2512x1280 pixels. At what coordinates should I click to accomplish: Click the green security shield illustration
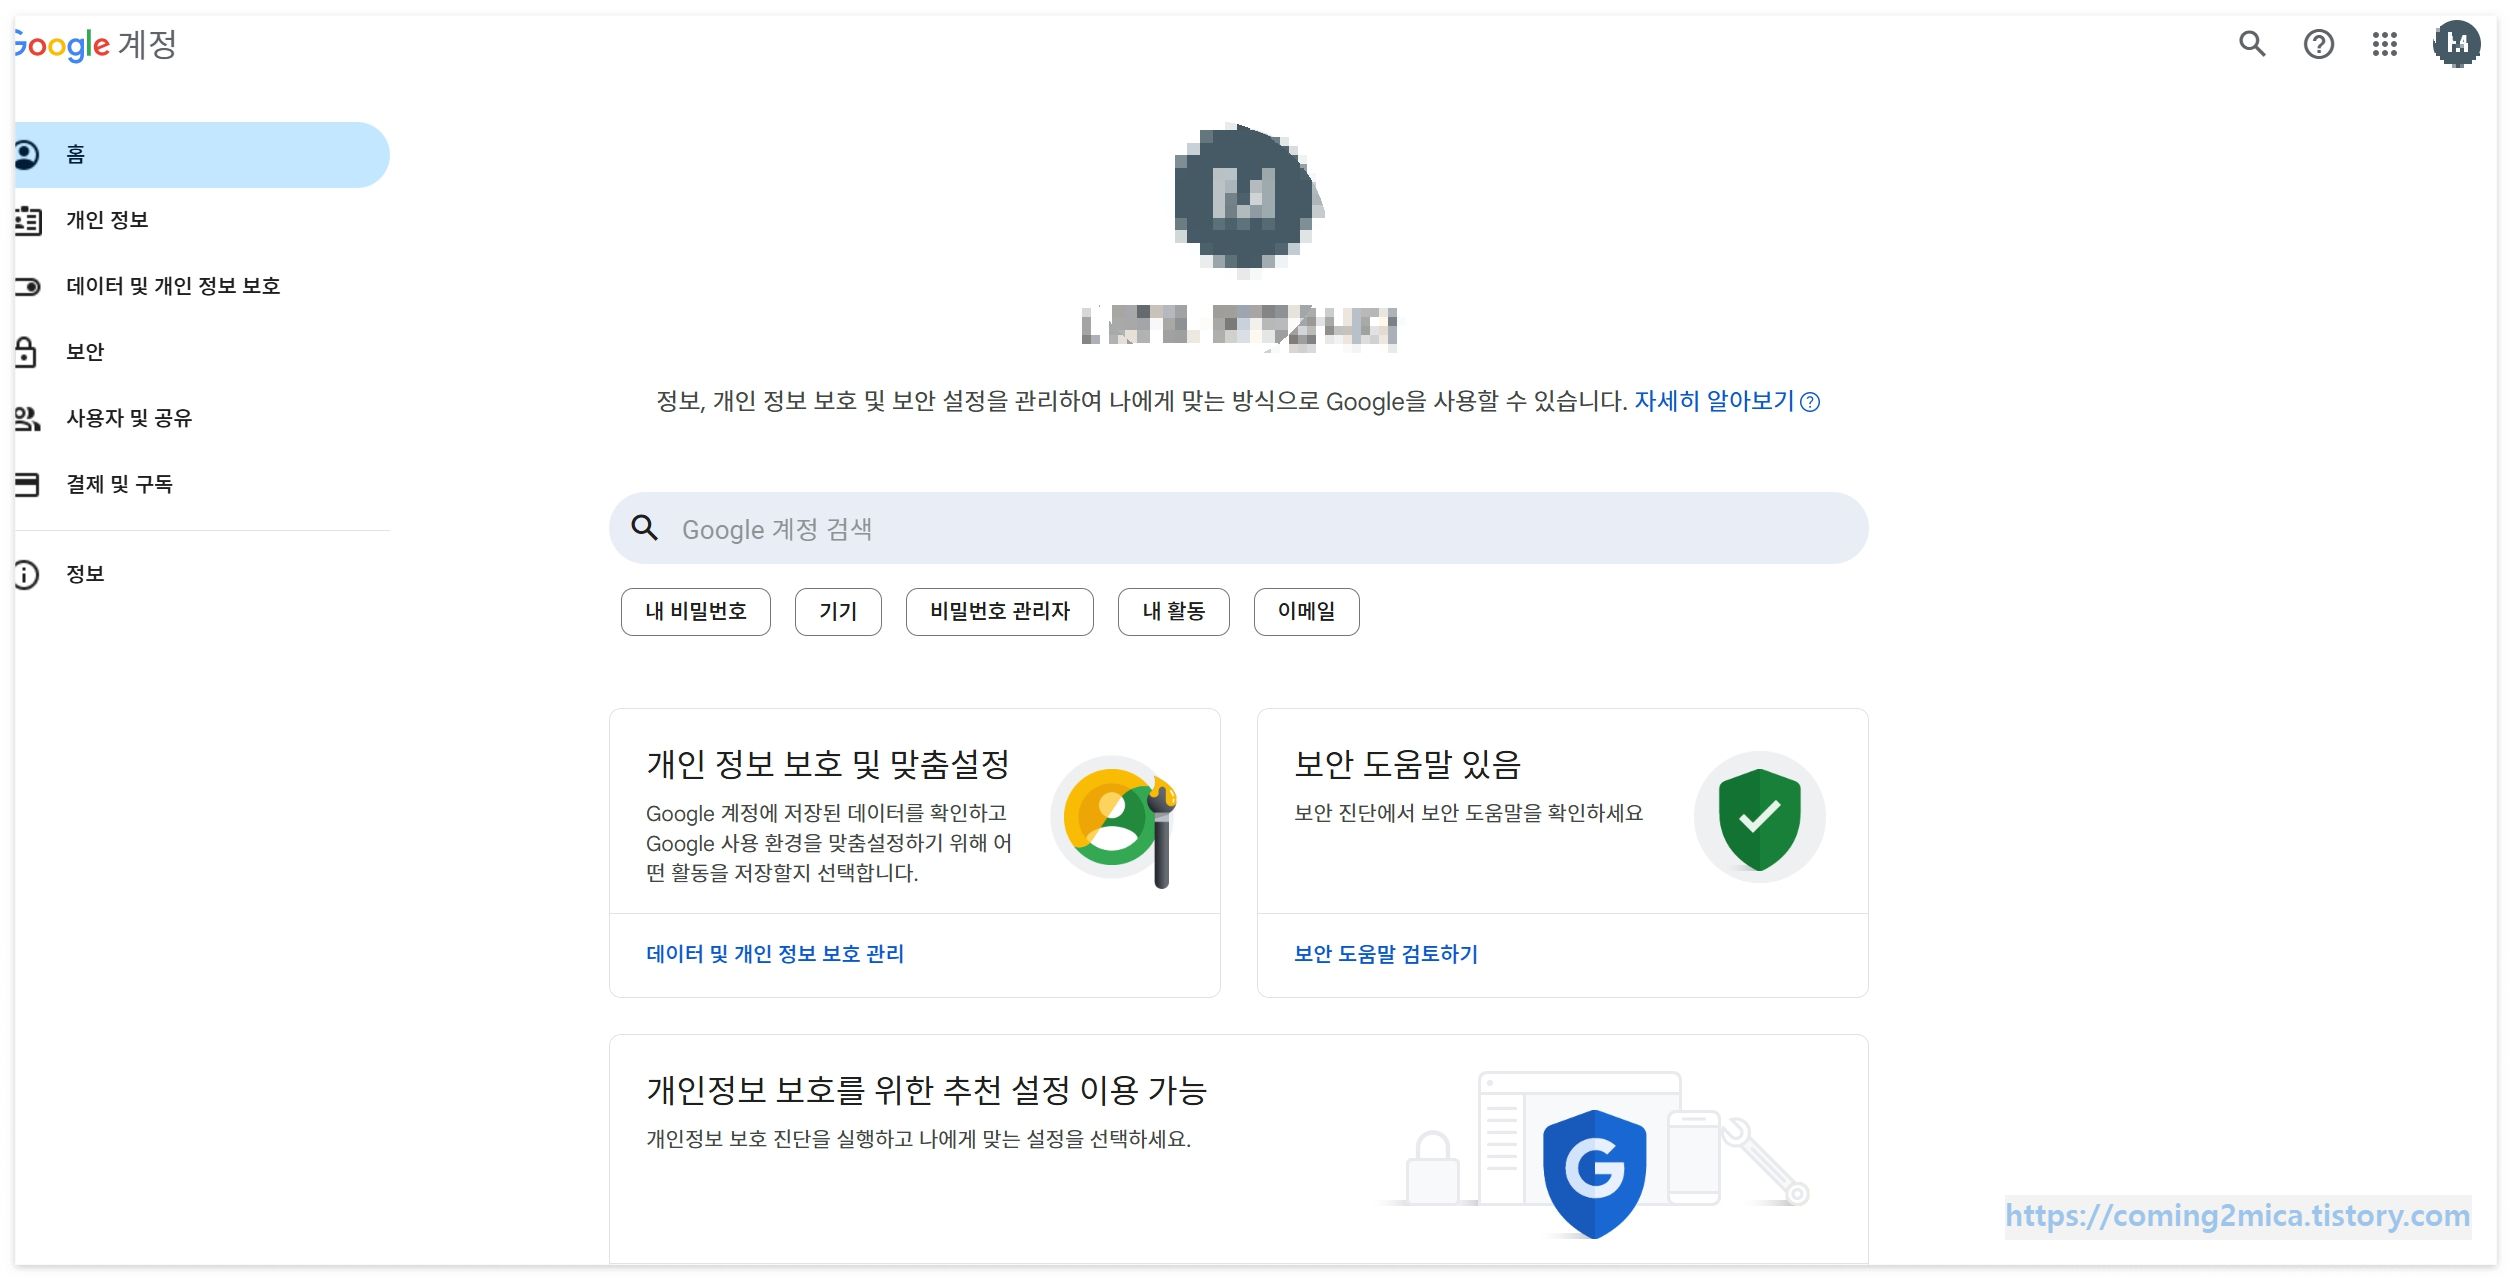click(x=1759, y=817)
